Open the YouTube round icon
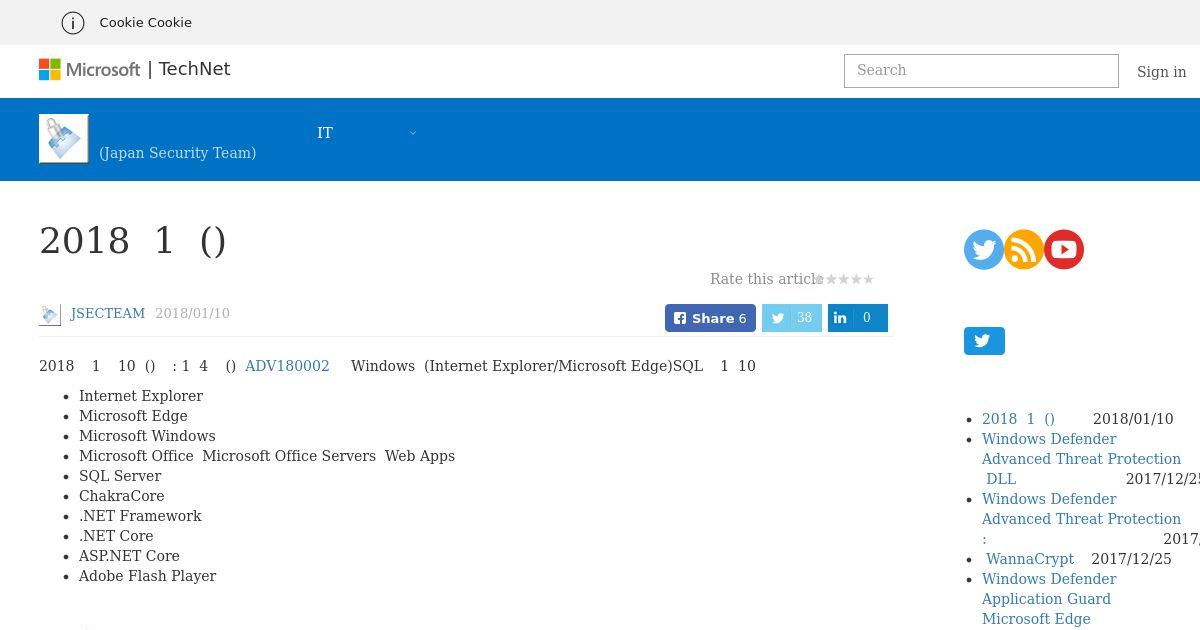Image resolution: width=1200 pixels, height=630 pixels. [1064, 249]
